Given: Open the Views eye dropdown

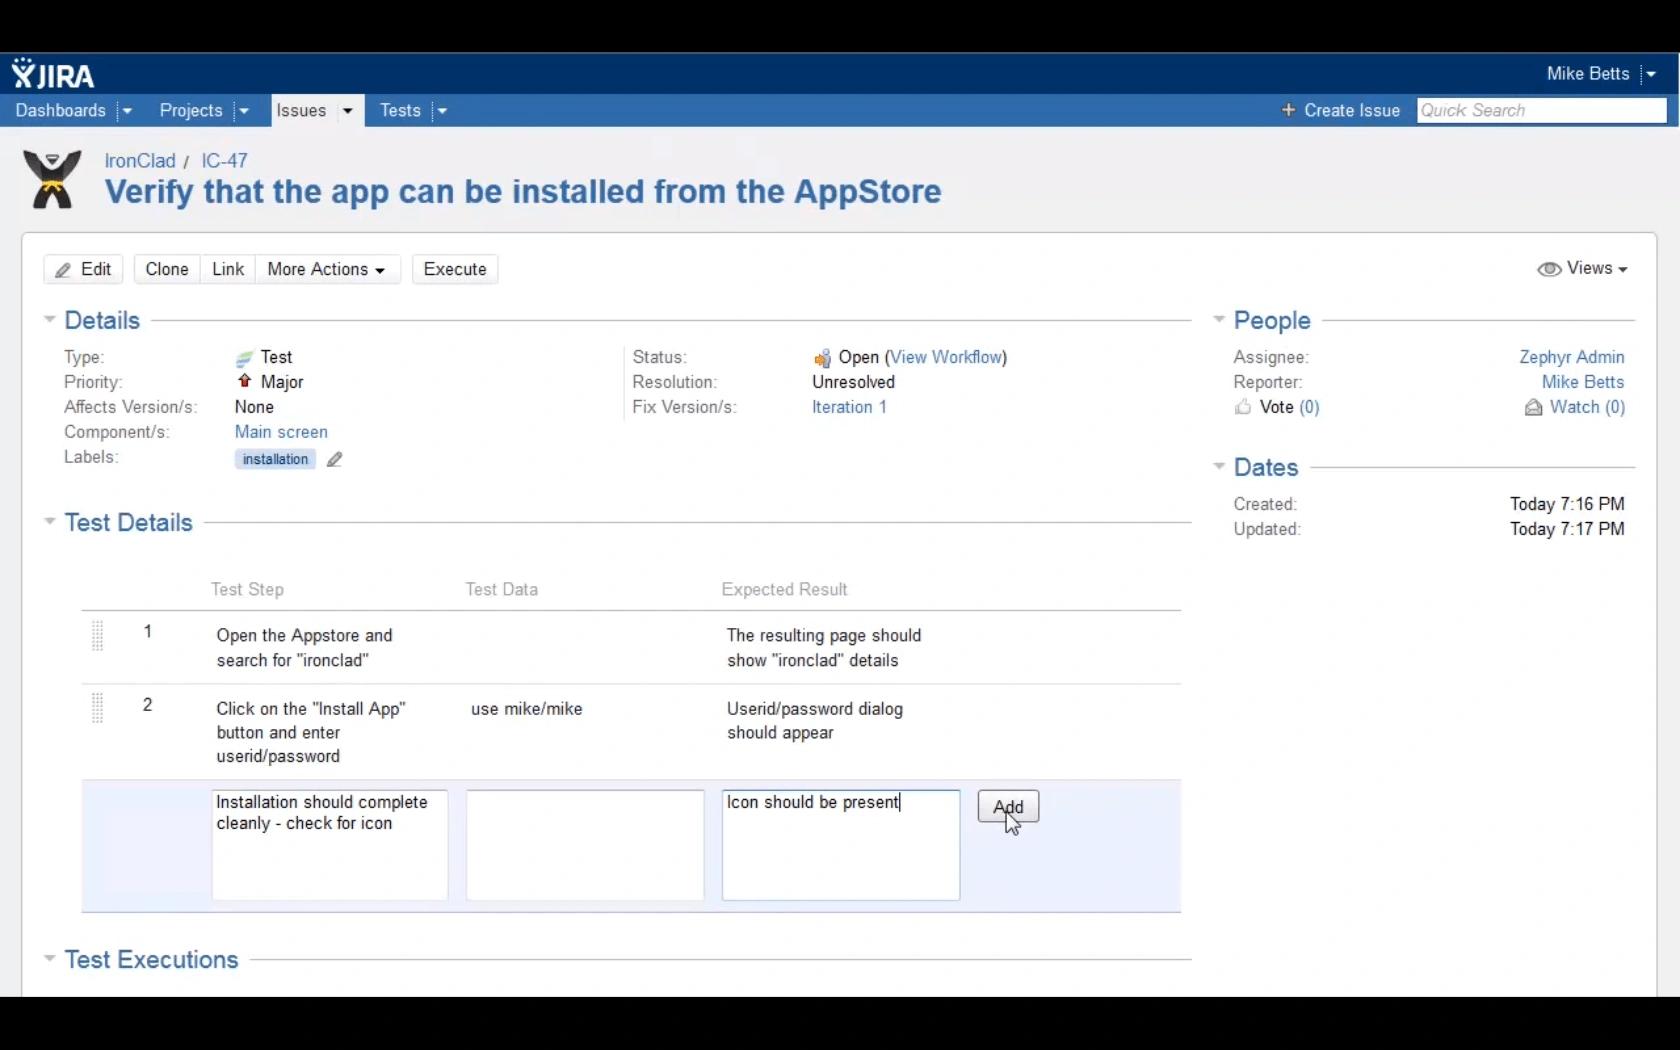Looking at the screenshot, I should point(1582,268).
